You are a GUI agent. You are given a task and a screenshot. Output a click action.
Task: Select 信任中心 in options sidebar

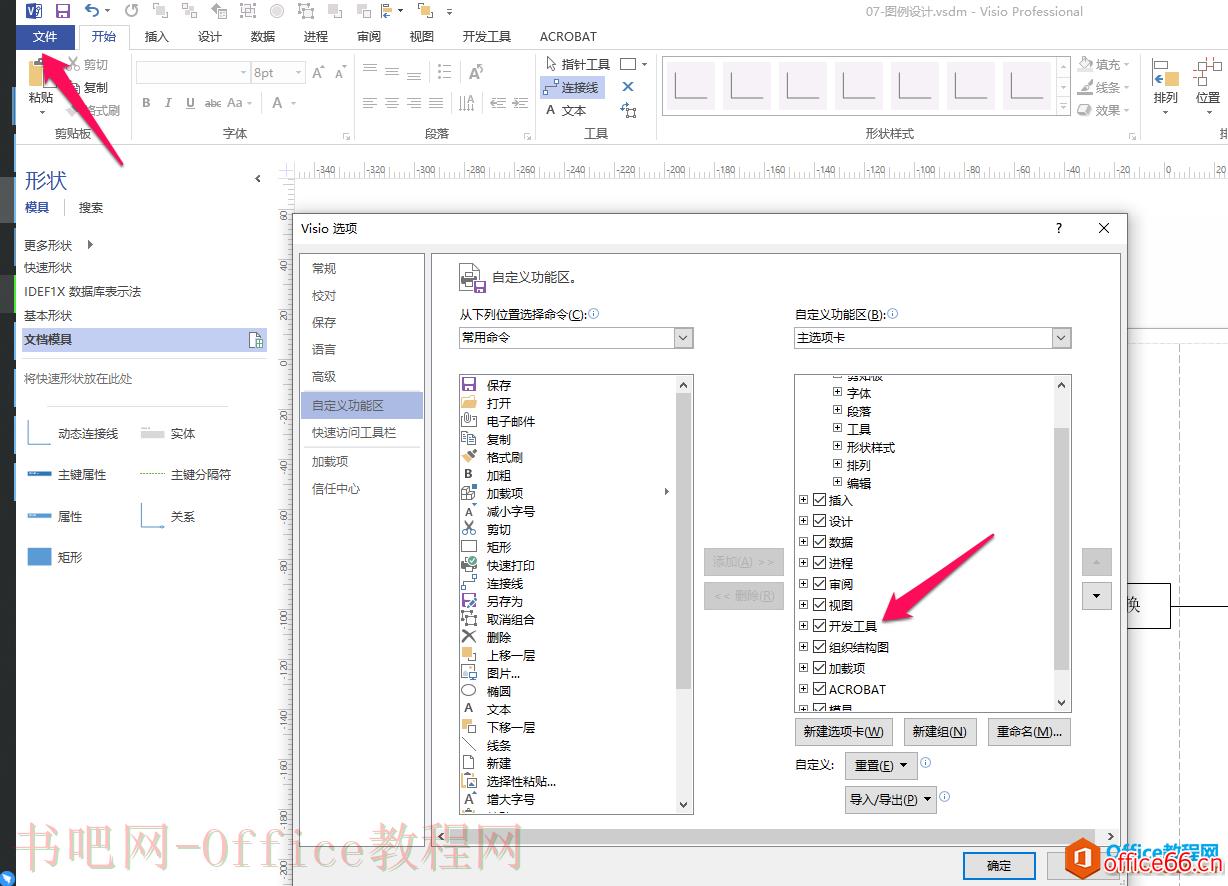pyautogui.click(x=361, y=489)
